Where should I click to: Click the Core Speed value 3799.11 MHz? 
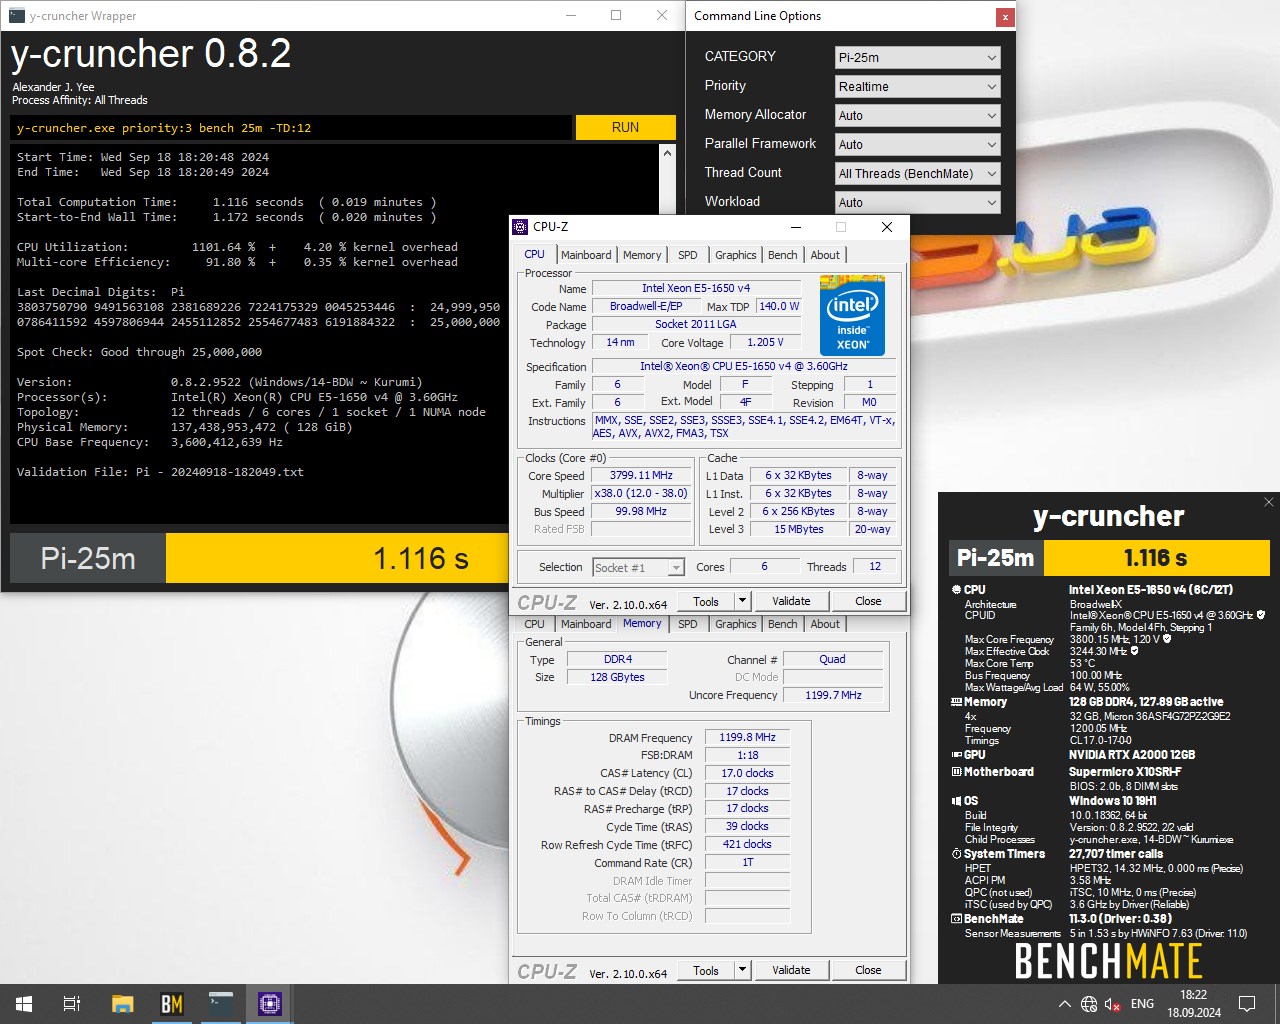[x=641, y=476]
